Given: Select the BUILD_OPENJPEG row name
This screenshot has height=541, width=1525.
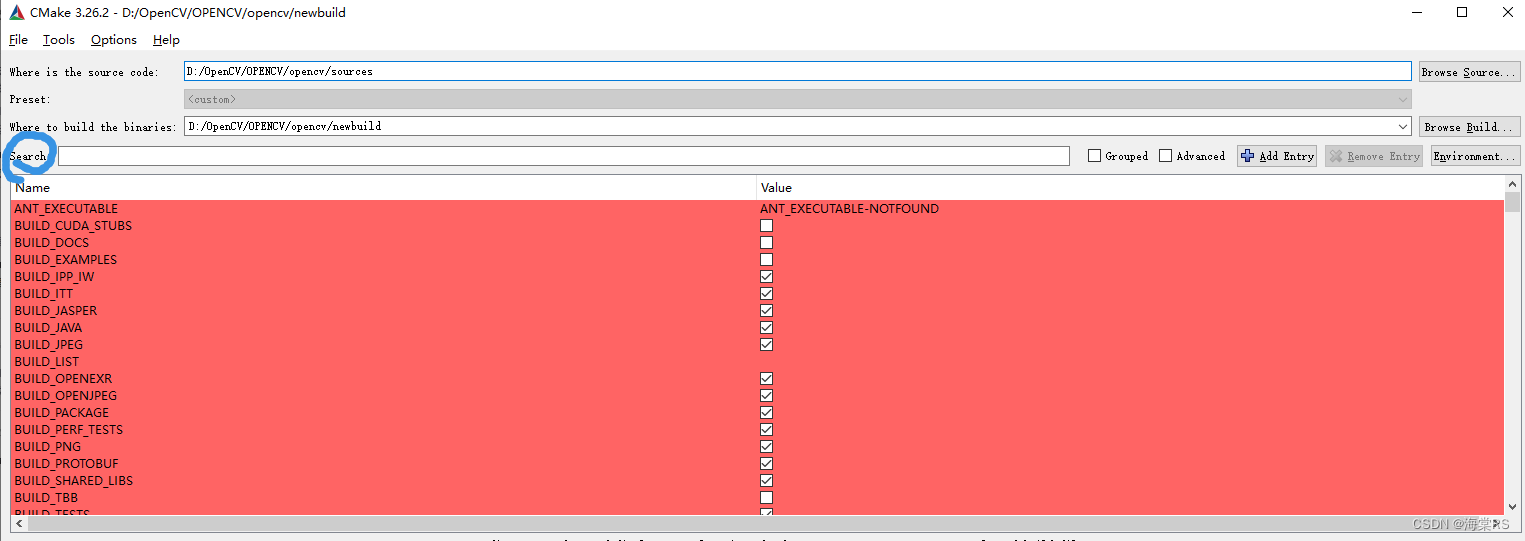Looking at the screenshot, I should (x=66, y=396).
